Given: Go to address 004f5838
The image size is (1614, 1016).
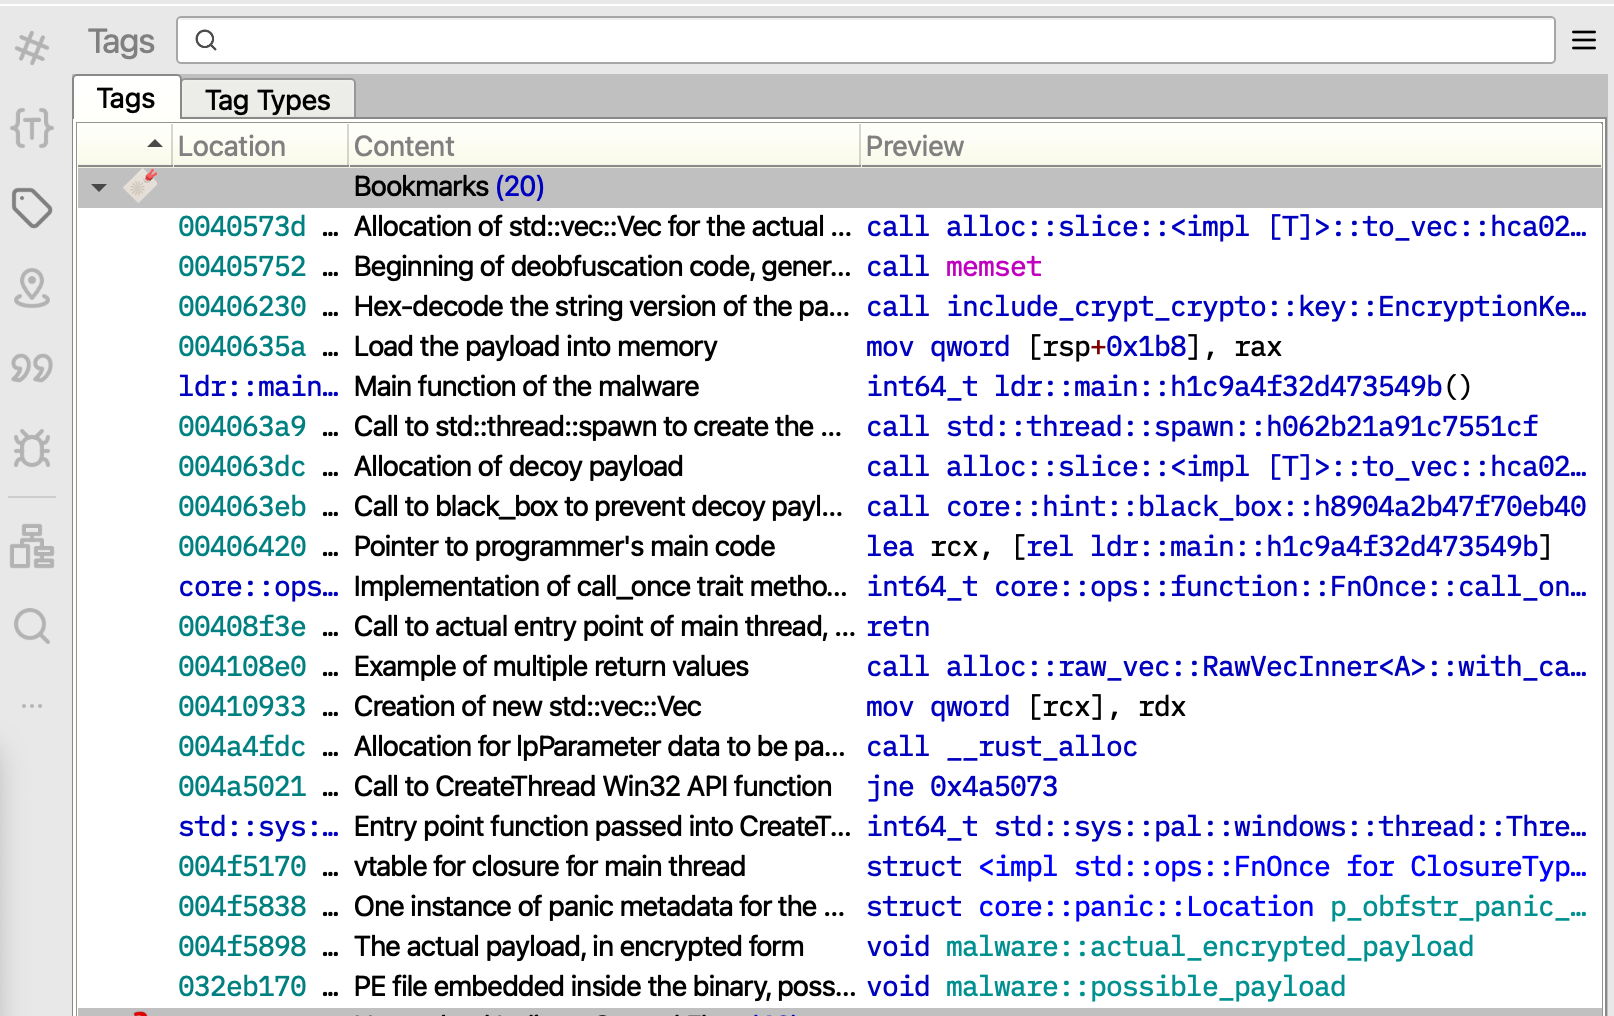Looking at the screenshot, I should point(242,907).
